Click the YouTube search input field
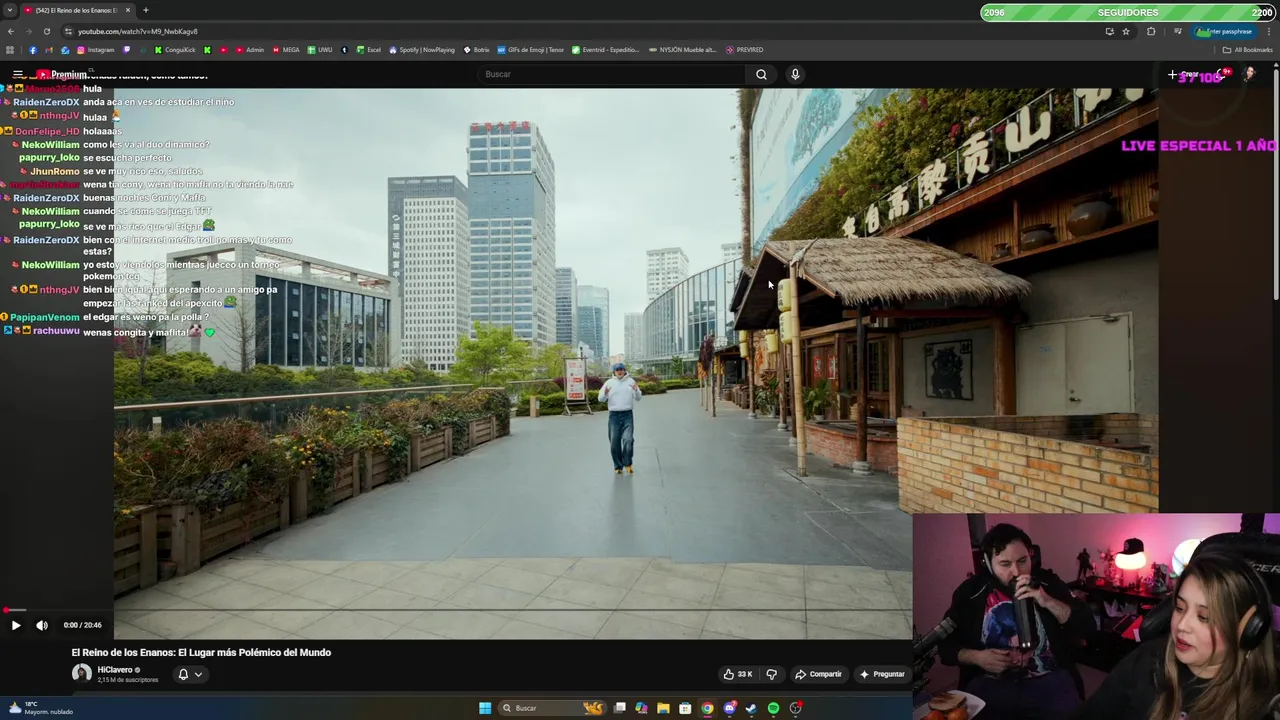The image size is (1280, 720). pos(611,74)
